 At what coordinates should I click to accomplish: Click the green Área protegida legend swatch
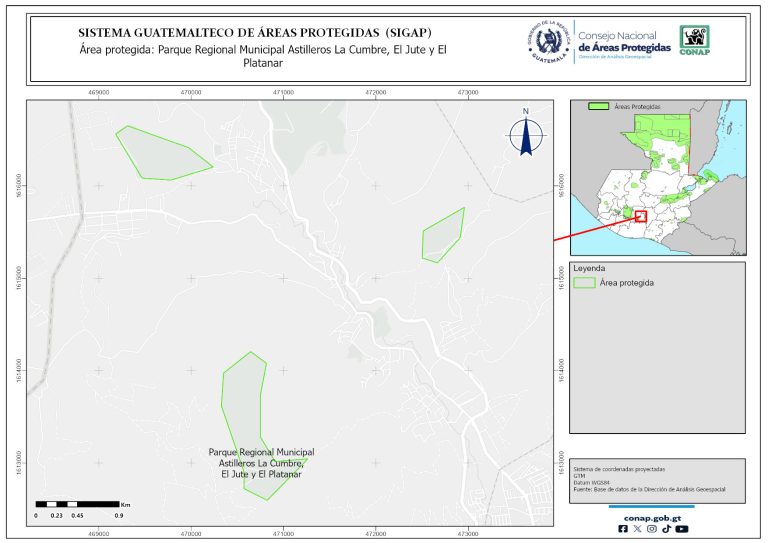585,283
